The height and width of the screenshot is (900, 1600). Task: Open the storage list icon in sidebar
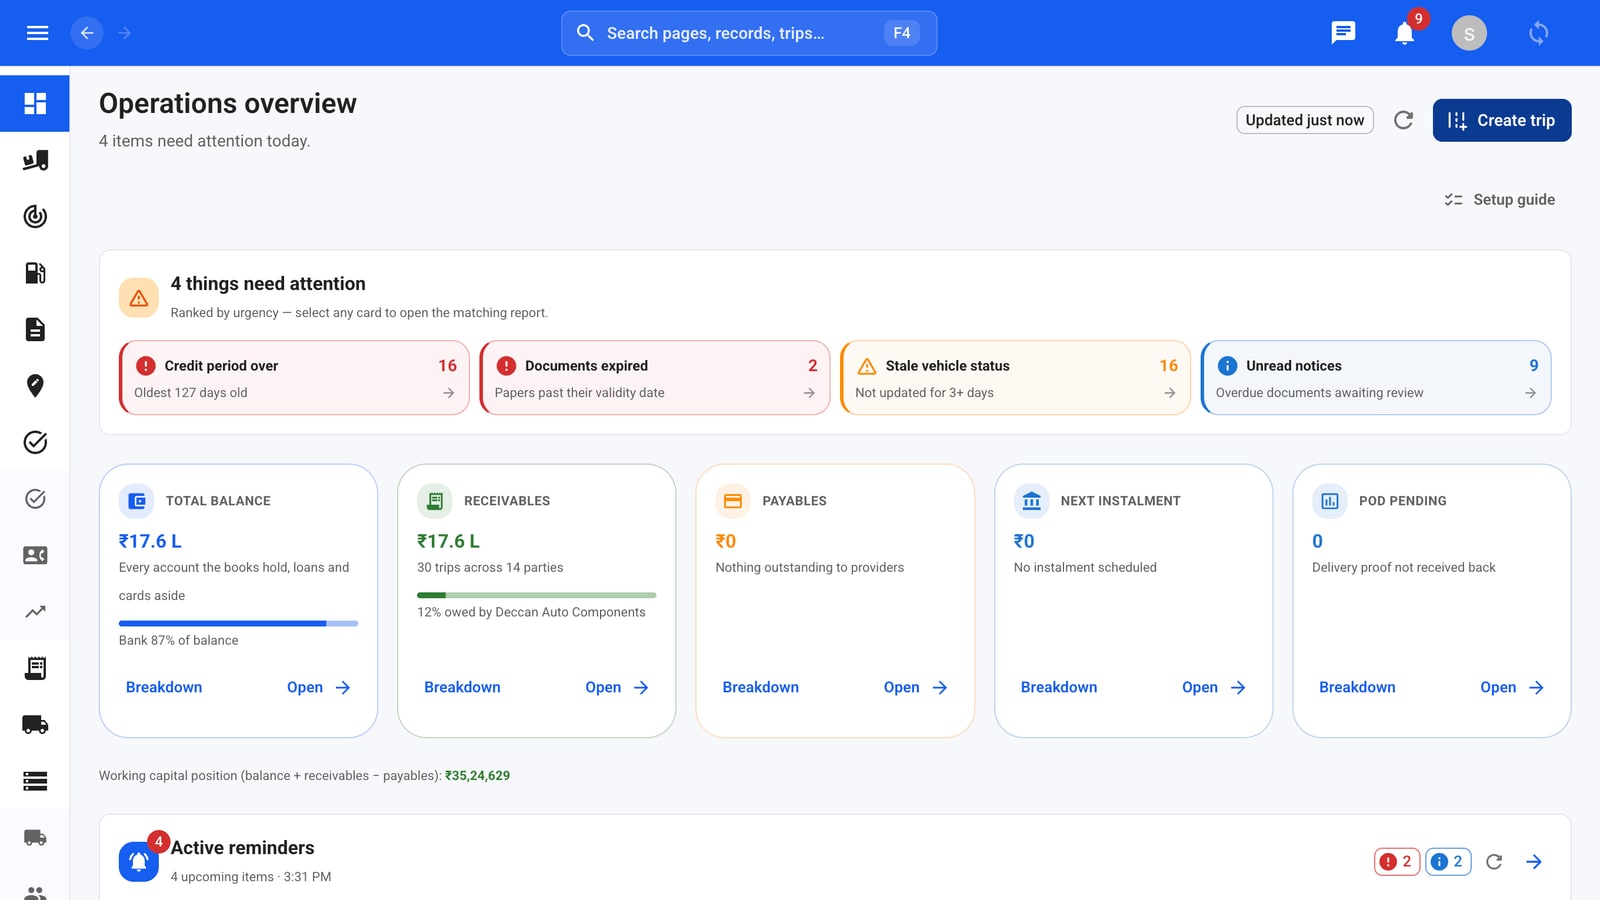pyautogui.click(x=35, y=781)
